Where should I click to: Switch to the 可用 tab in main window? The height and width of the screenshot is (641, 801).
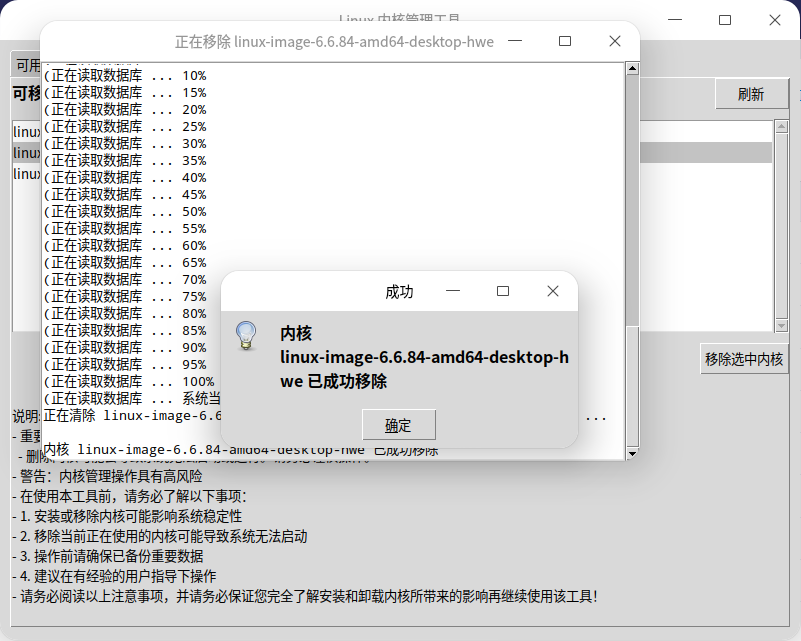coord(26,65)
